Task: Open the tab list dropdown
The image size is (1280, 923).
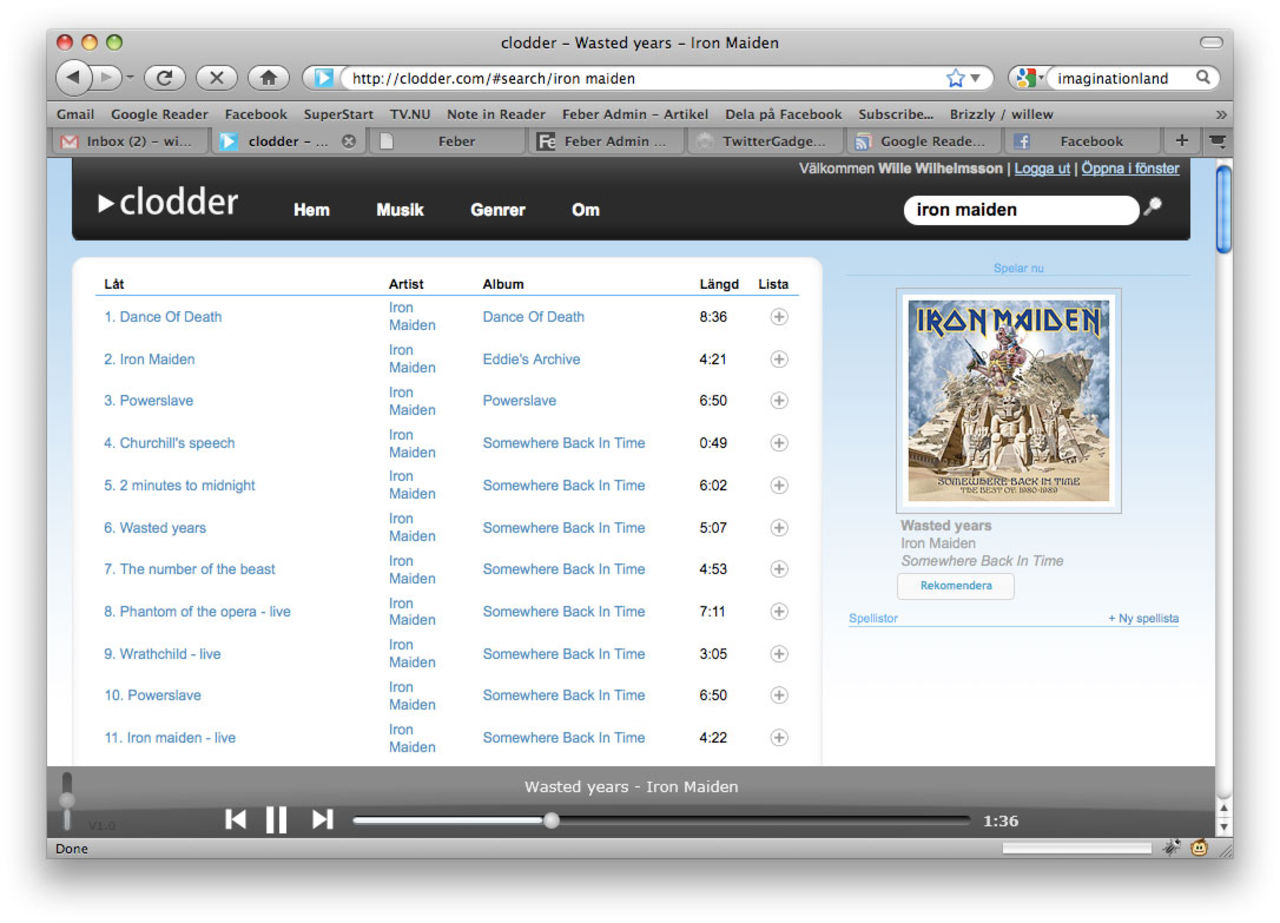Action: click(1216, 141)
